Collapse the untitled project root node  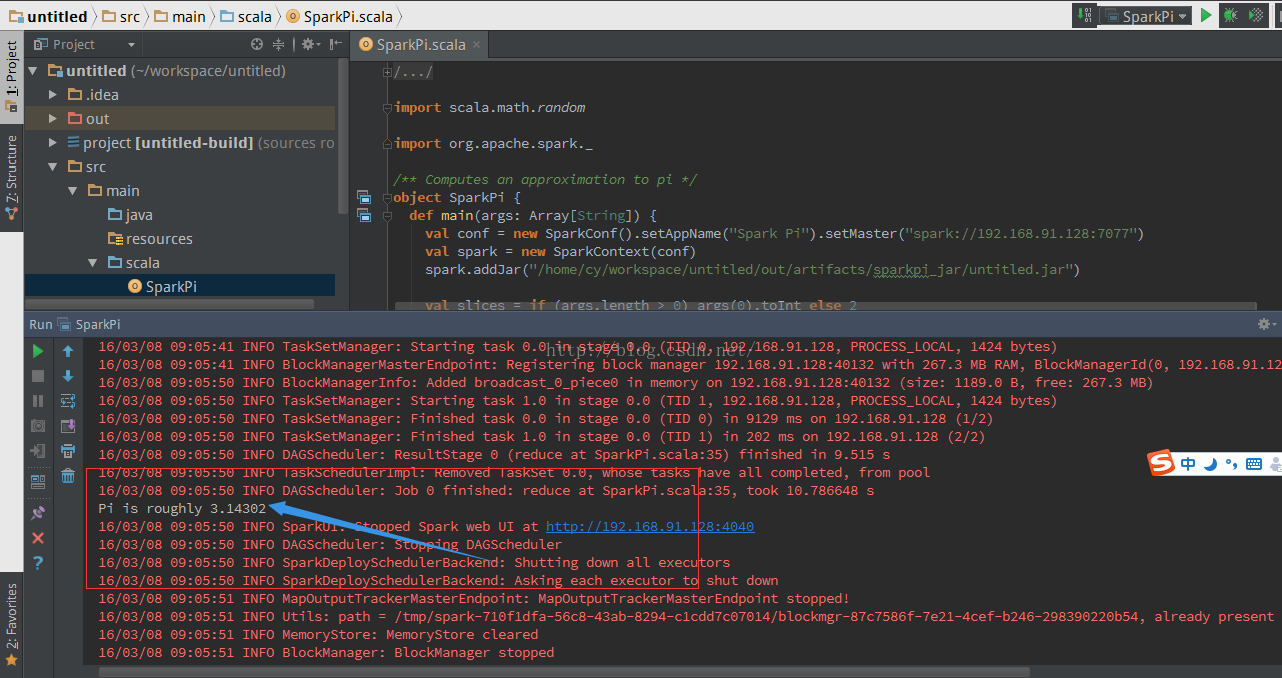point(33,71)
